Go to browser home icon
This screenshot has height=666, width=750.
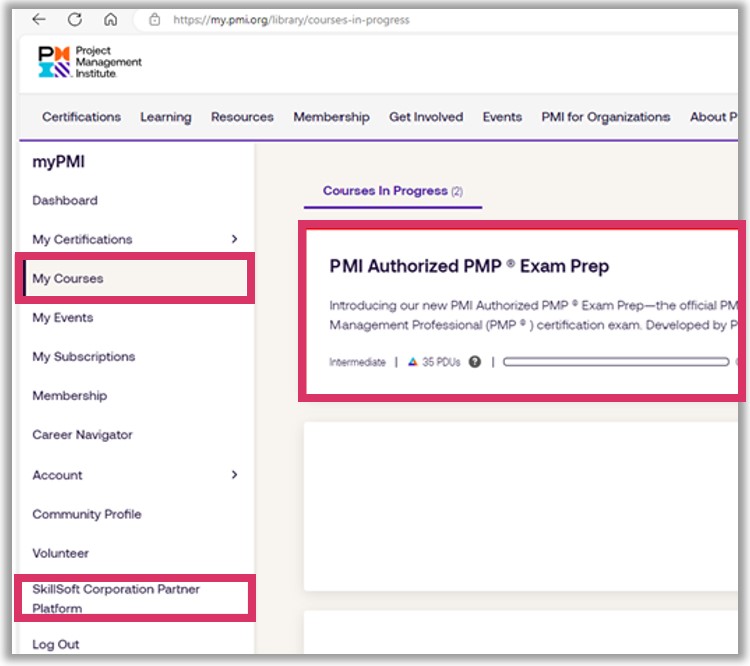(x=110, y=20)
